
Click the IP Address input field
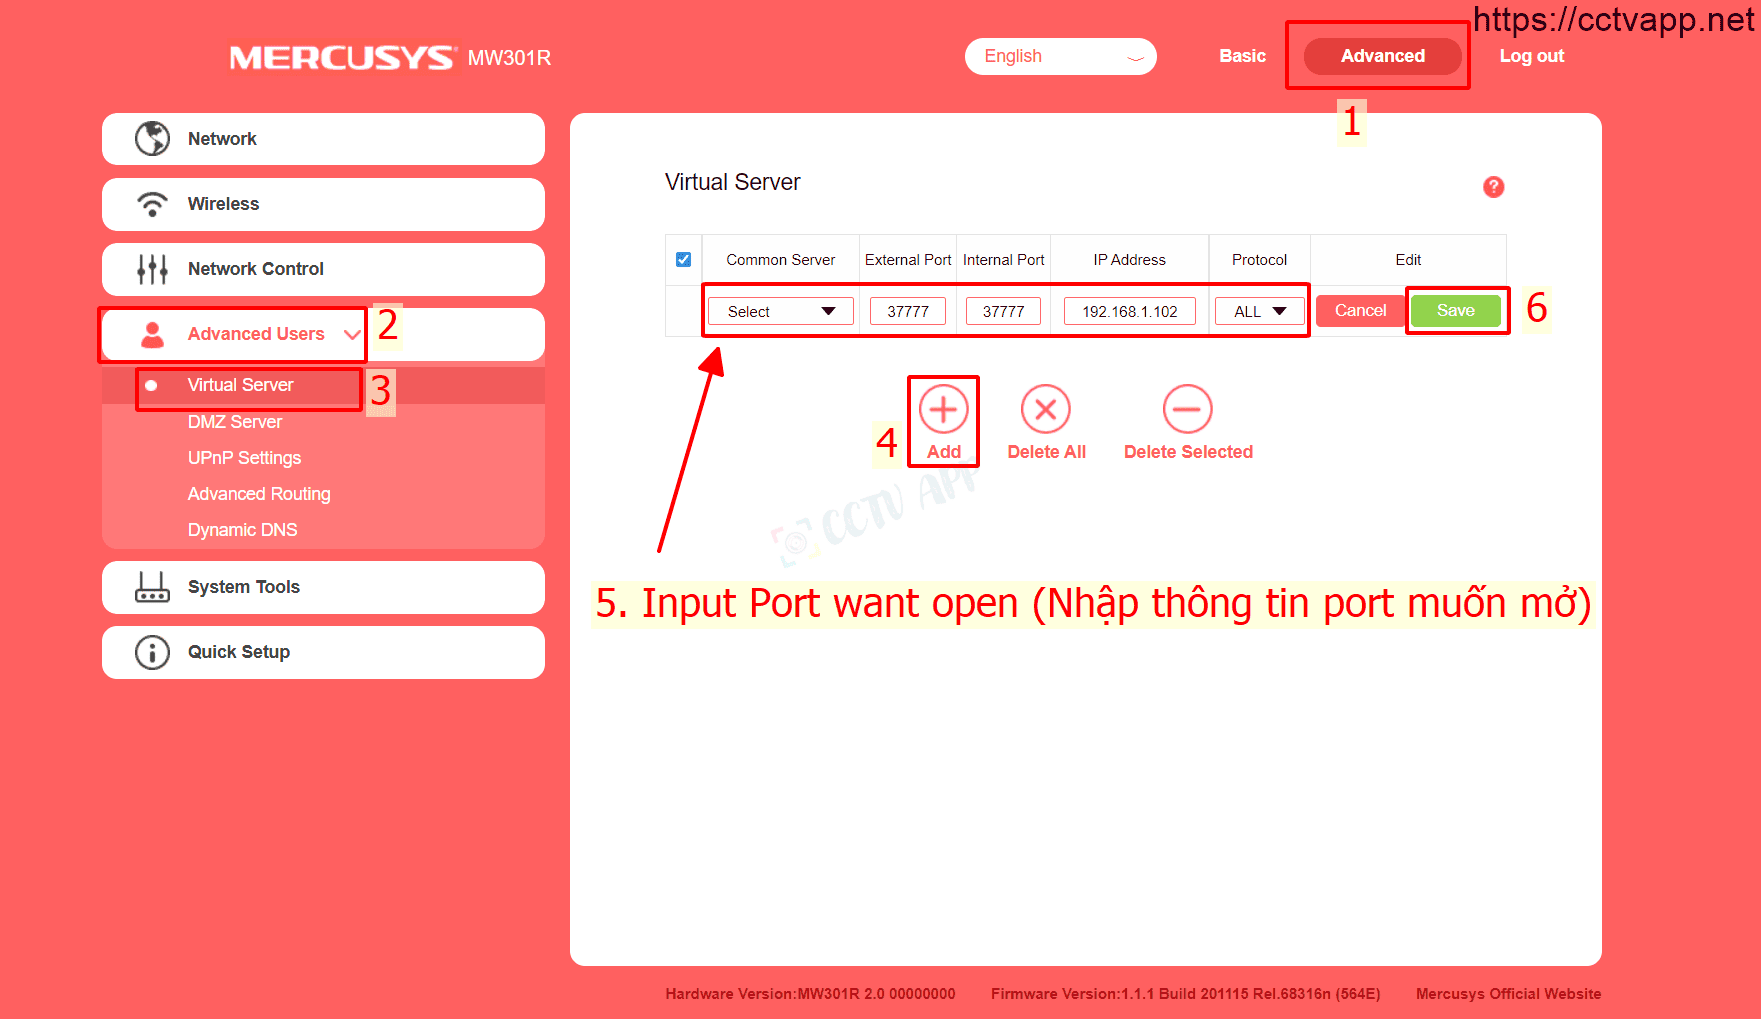click(1129, 311)
